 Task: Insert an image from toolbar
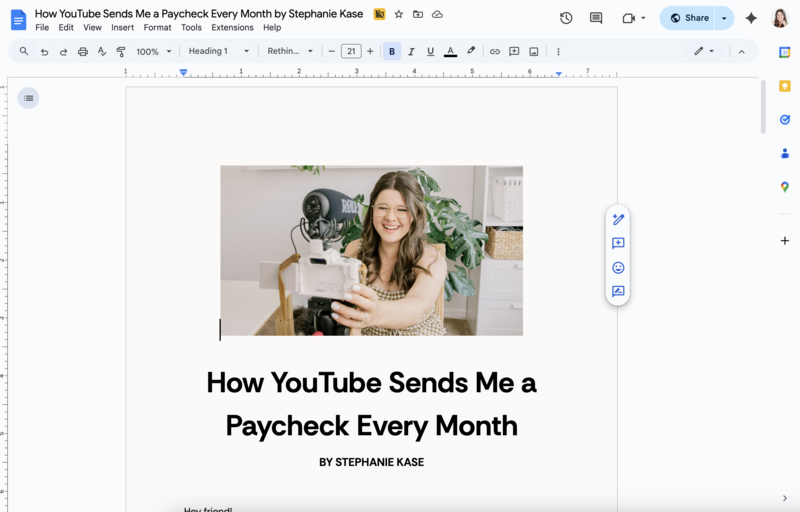coord(534,52)
